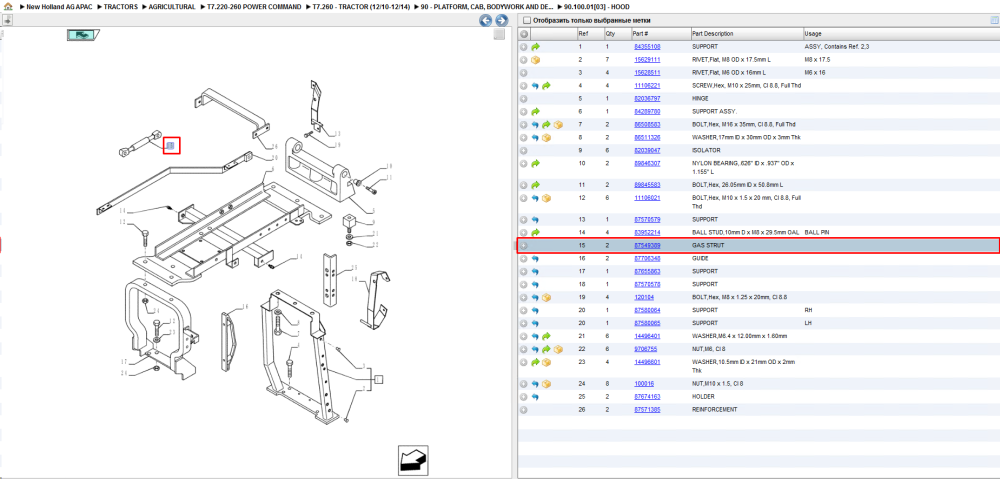Click the plus icon for SUPPORT 84355108
The height and width of the screenshot is (479, 1000).
coord(524,47)
